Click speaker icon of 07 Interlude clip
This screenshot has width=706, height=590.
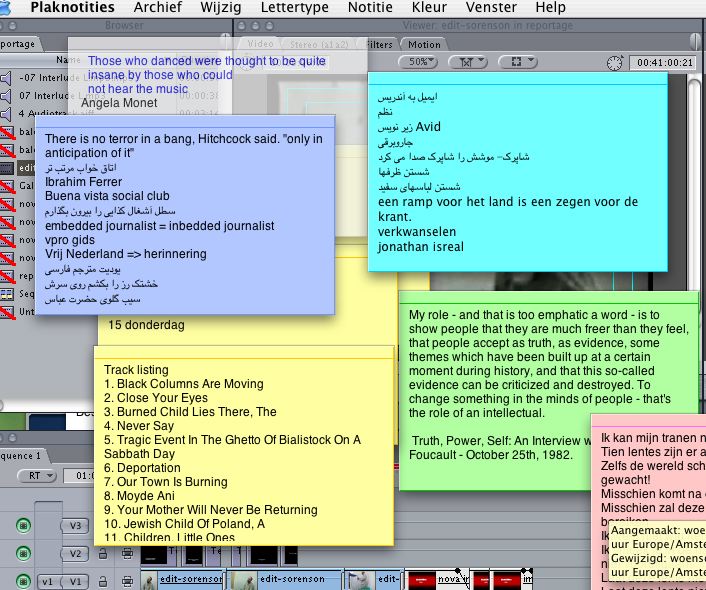(6, 96)
